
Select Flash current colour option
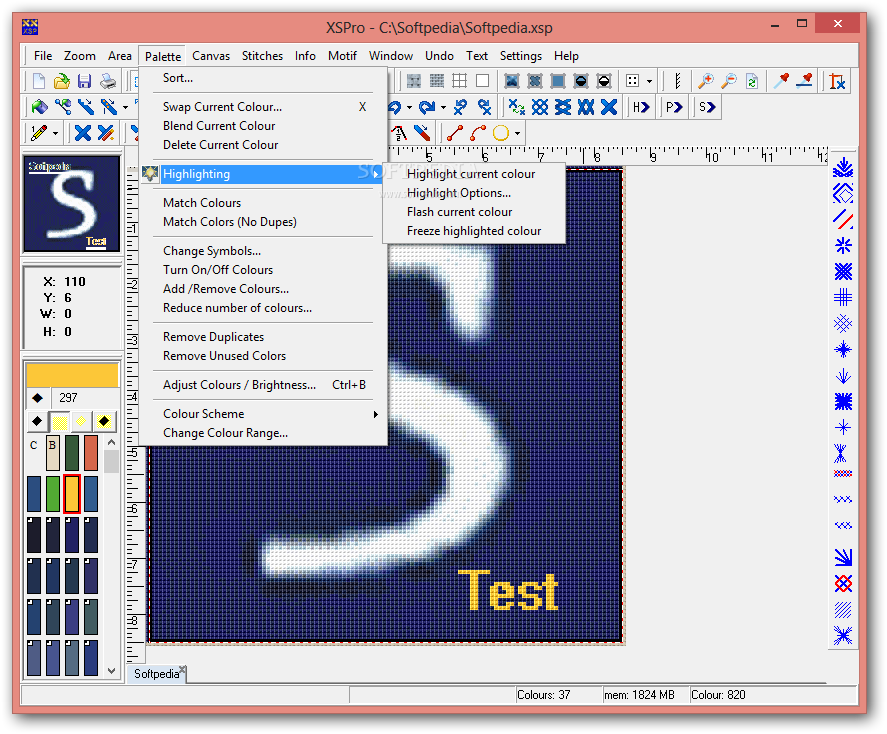pos(474,212)
